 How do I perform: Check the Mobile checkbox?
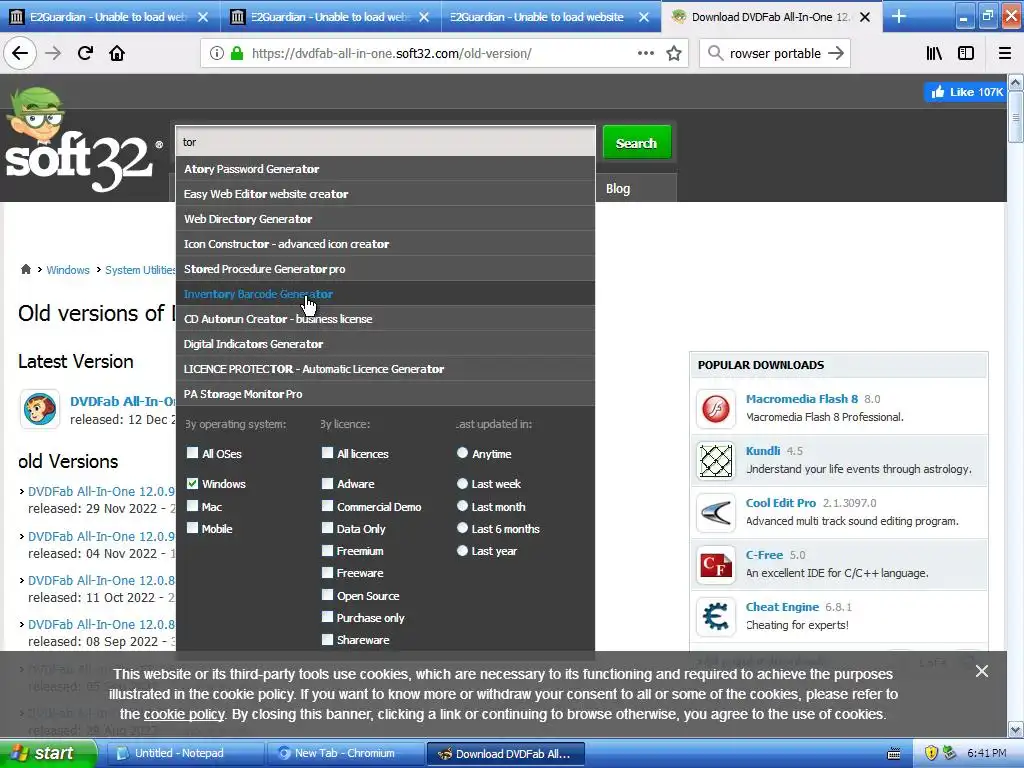[193, 528]
